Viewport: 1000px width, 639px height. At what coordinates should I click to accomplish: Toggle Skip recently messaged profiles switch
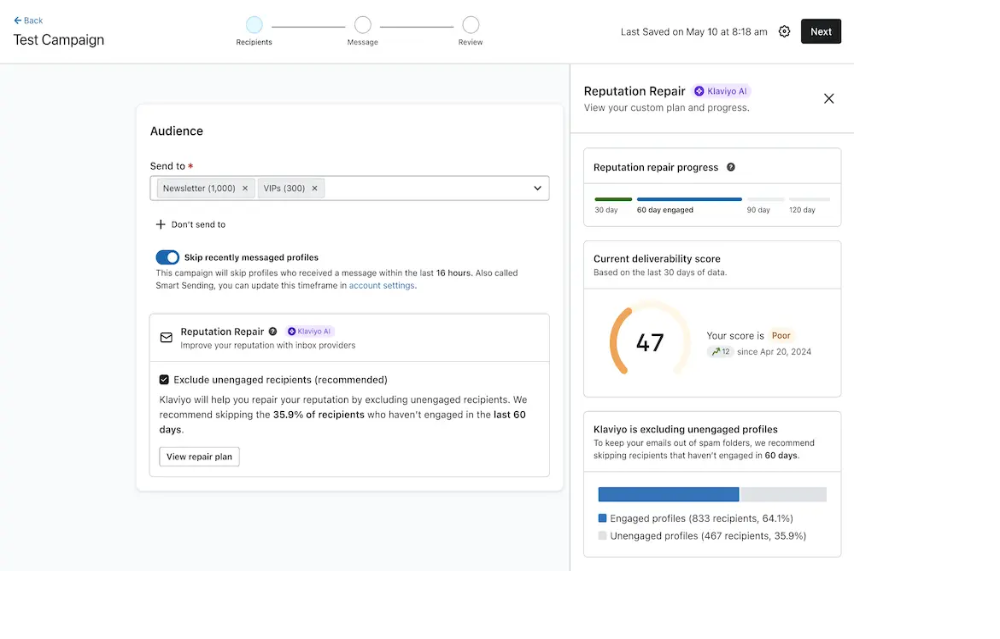pyautogui.click(x=167, y=257)
